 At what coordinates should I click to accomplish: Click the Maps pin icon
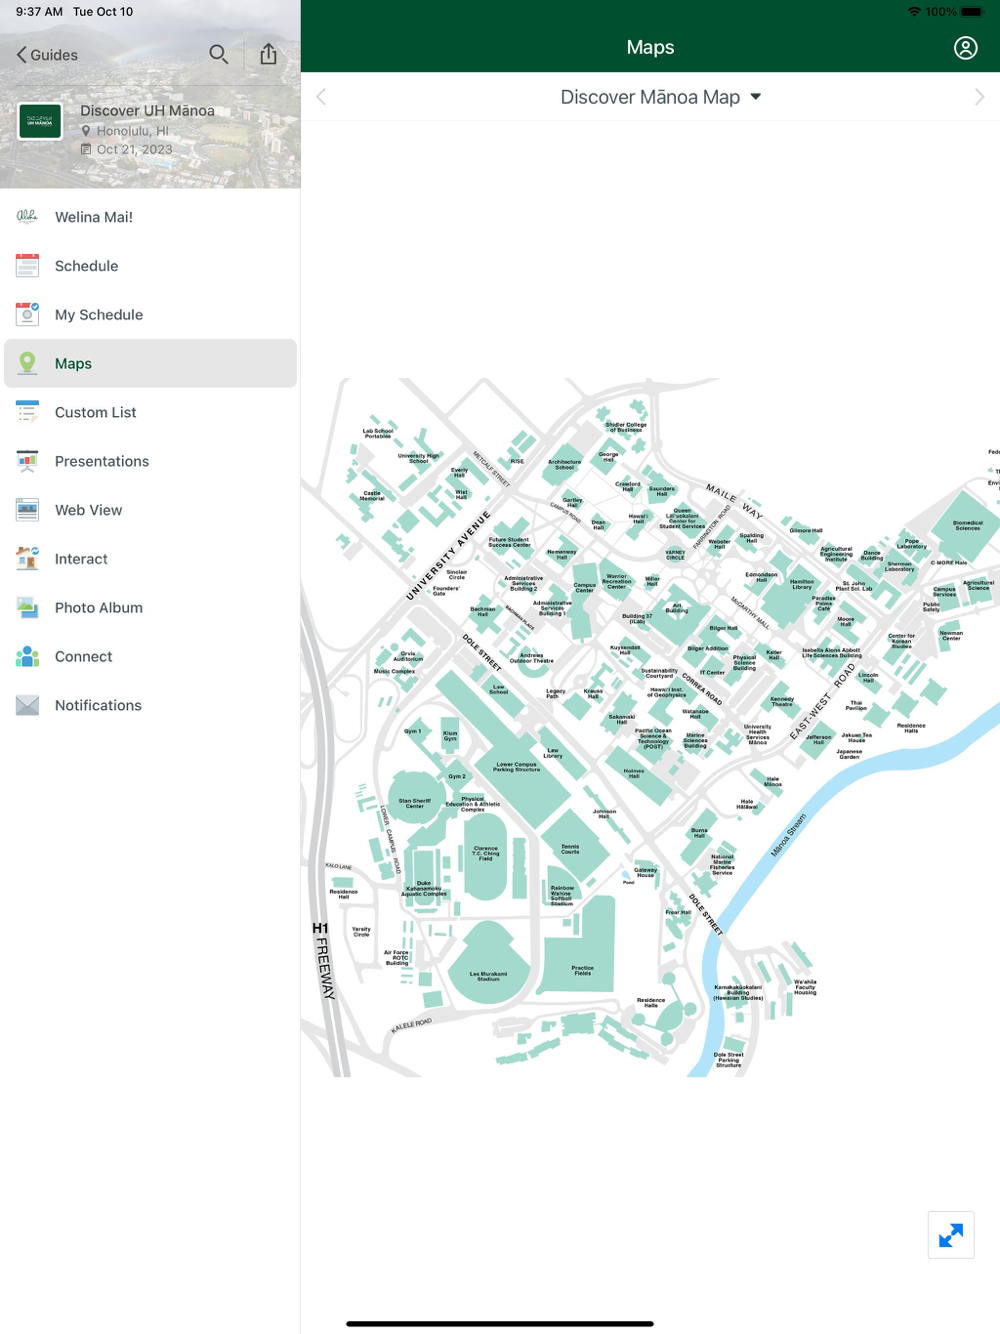click(27, 363)
